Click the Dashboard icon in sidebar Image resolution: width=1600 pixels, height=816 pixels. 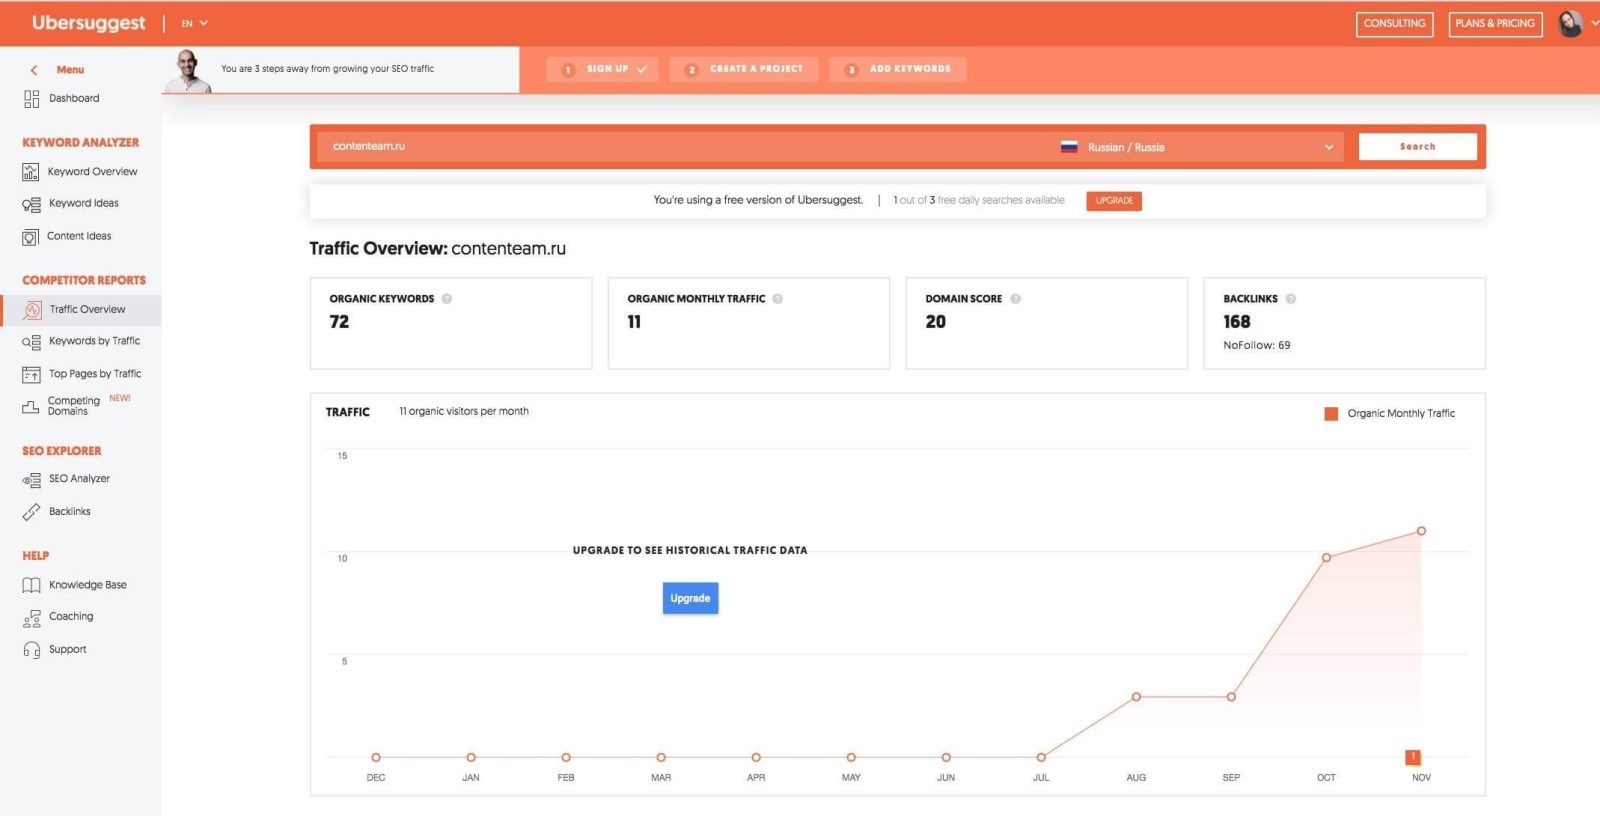point(31,99)
